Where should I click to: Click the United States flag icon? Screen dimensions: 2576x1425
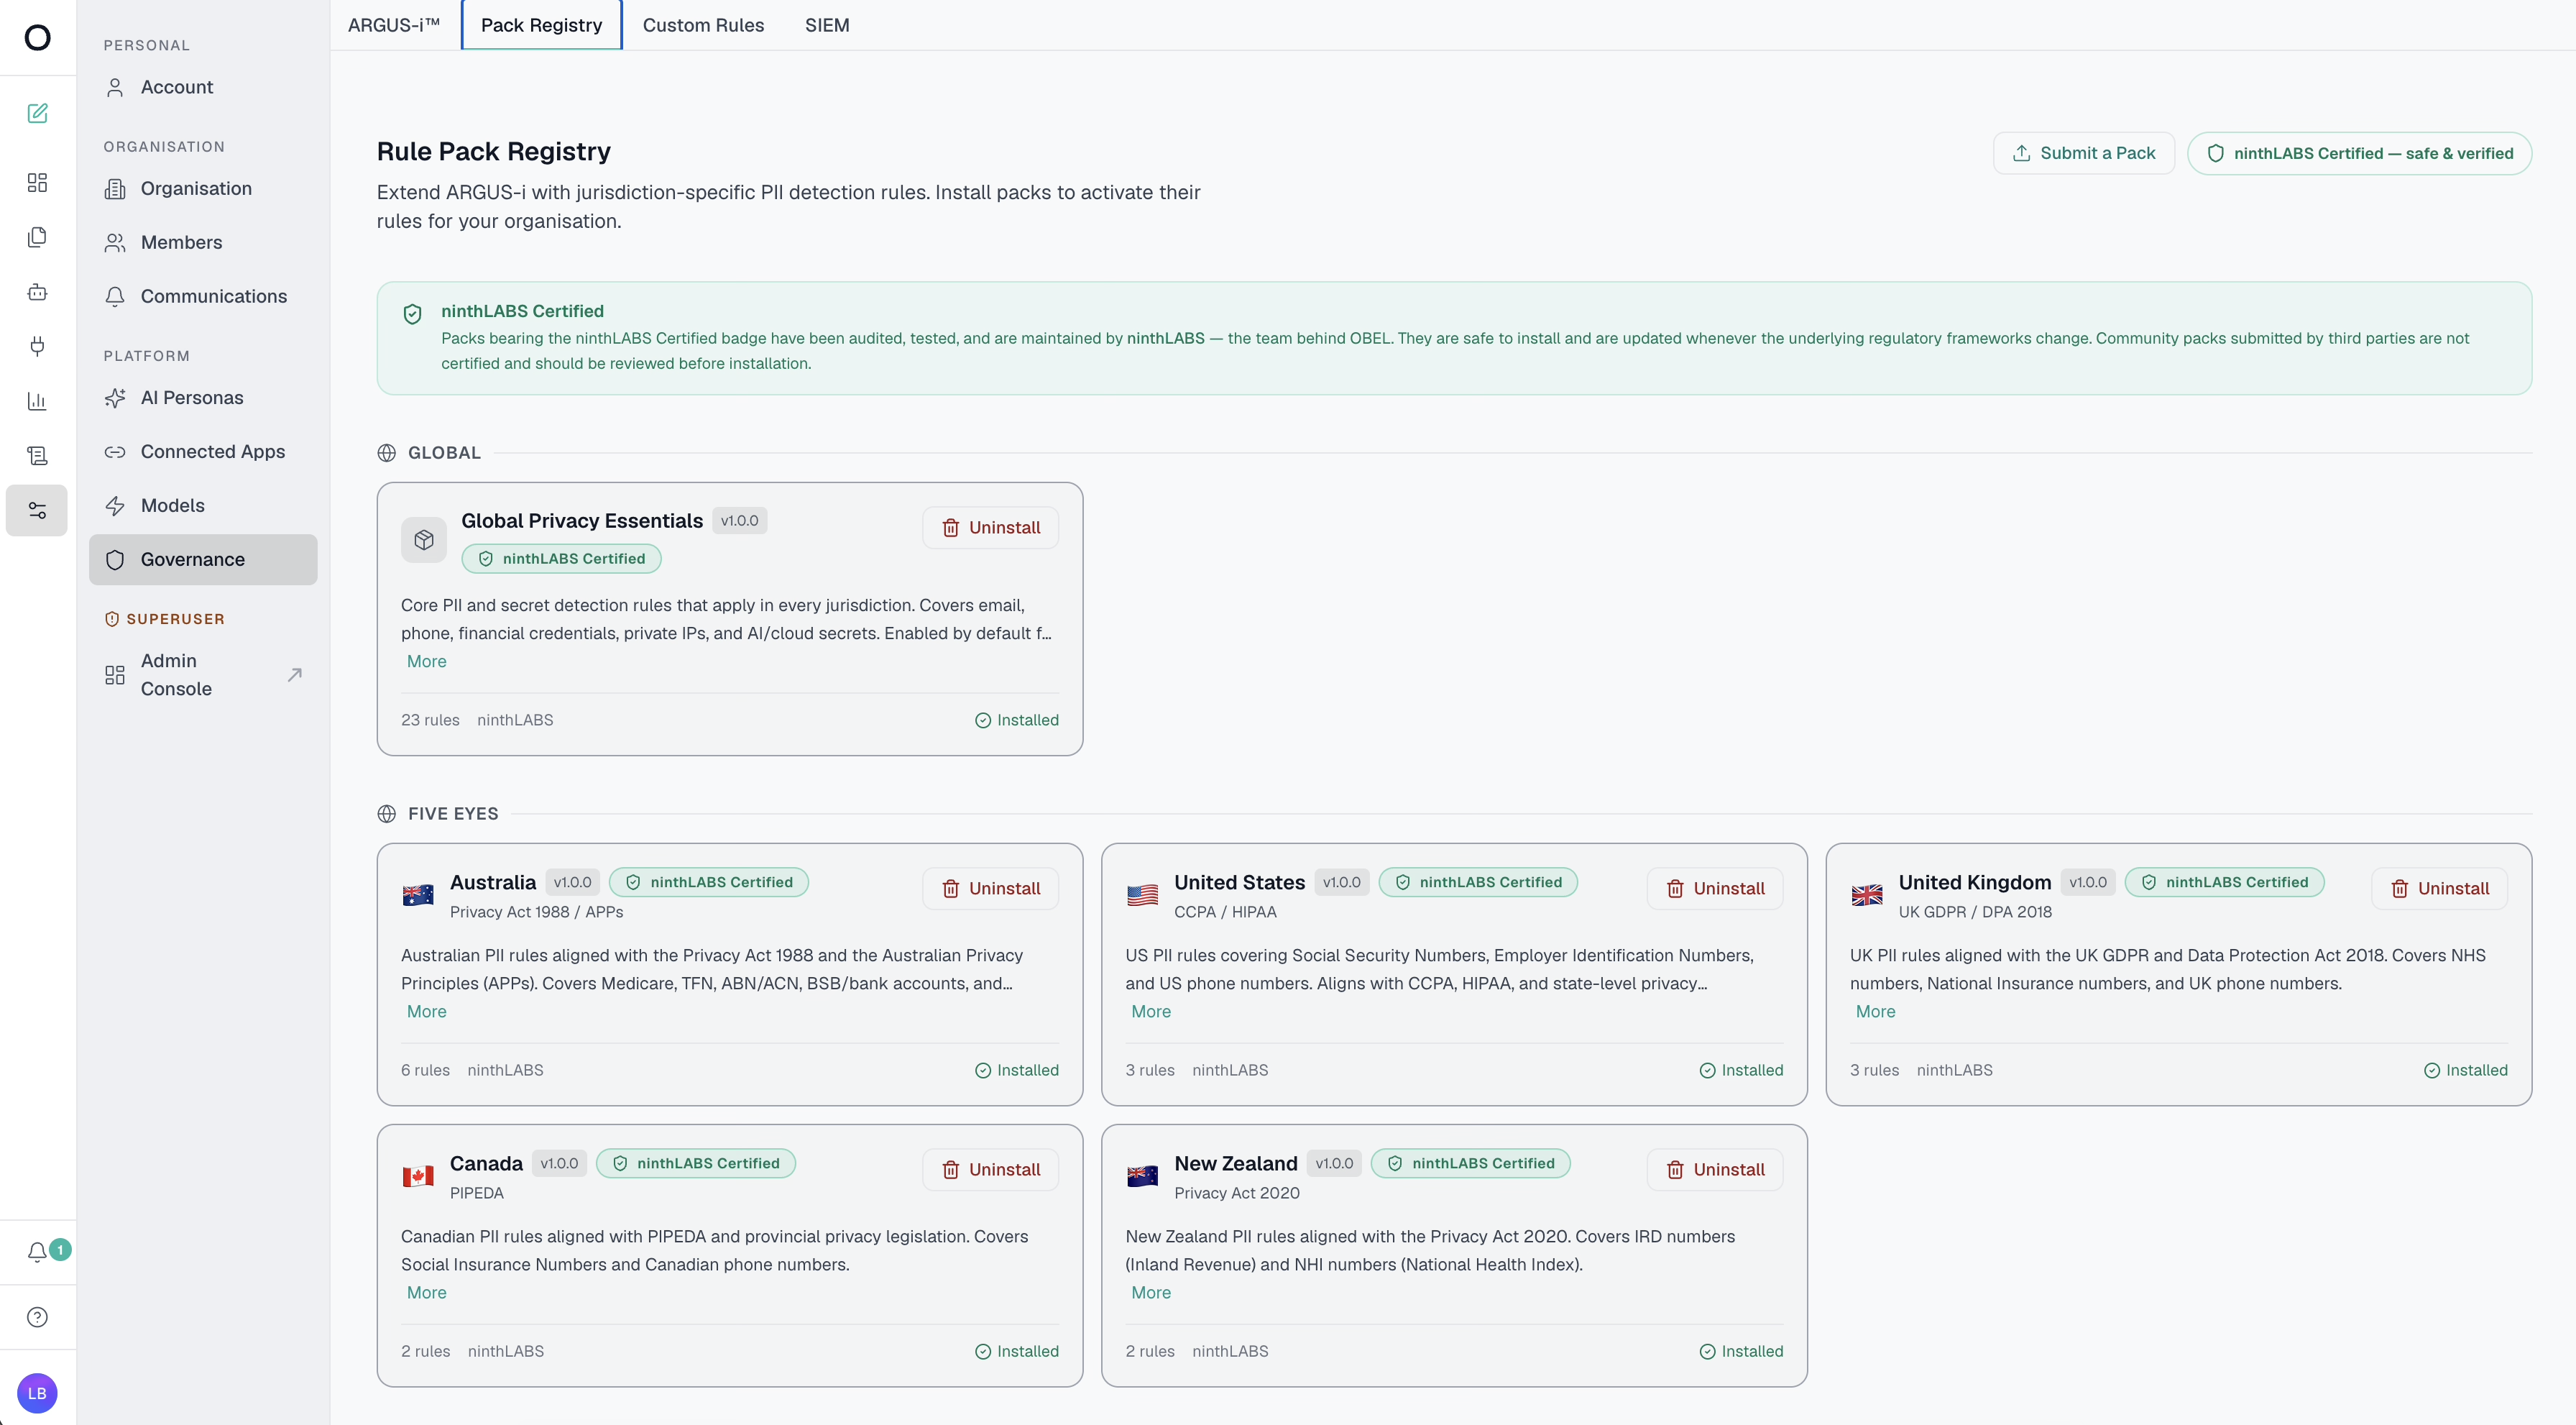[1142, 894]
